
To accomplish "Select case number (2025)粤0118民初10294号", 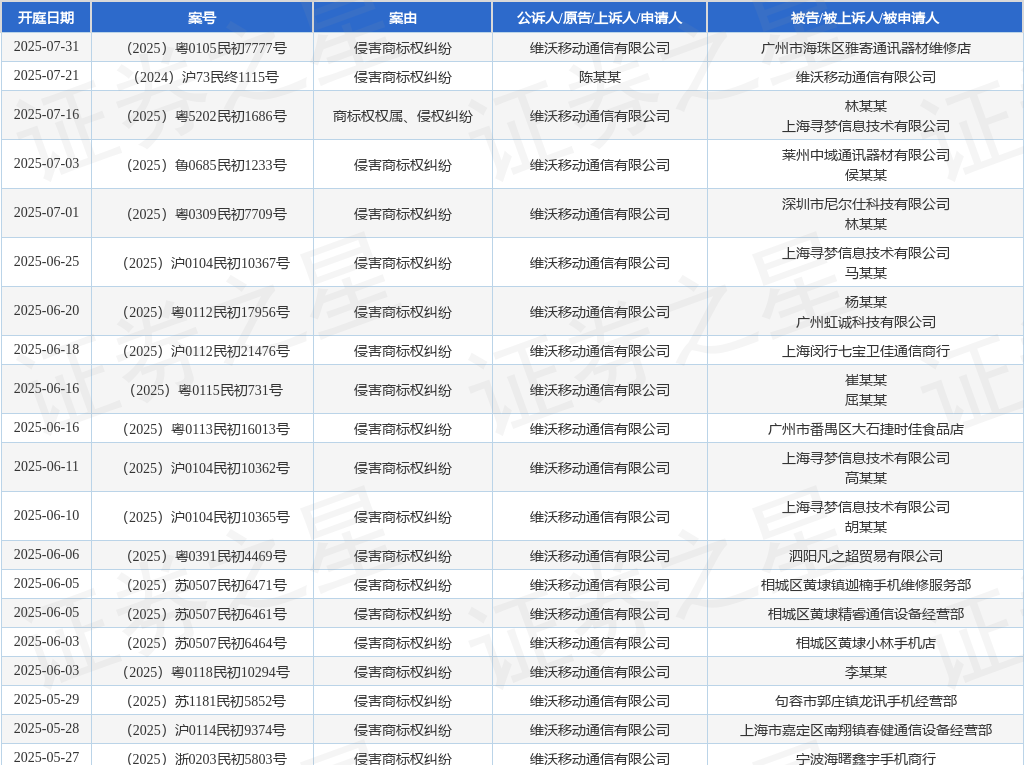I will coord(206,672).
